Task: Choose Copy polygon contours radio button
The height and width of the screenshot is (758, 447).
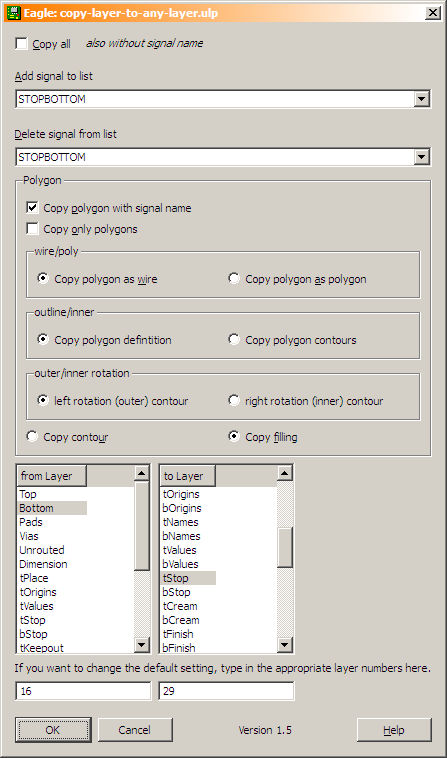Action: click(234, 339)
